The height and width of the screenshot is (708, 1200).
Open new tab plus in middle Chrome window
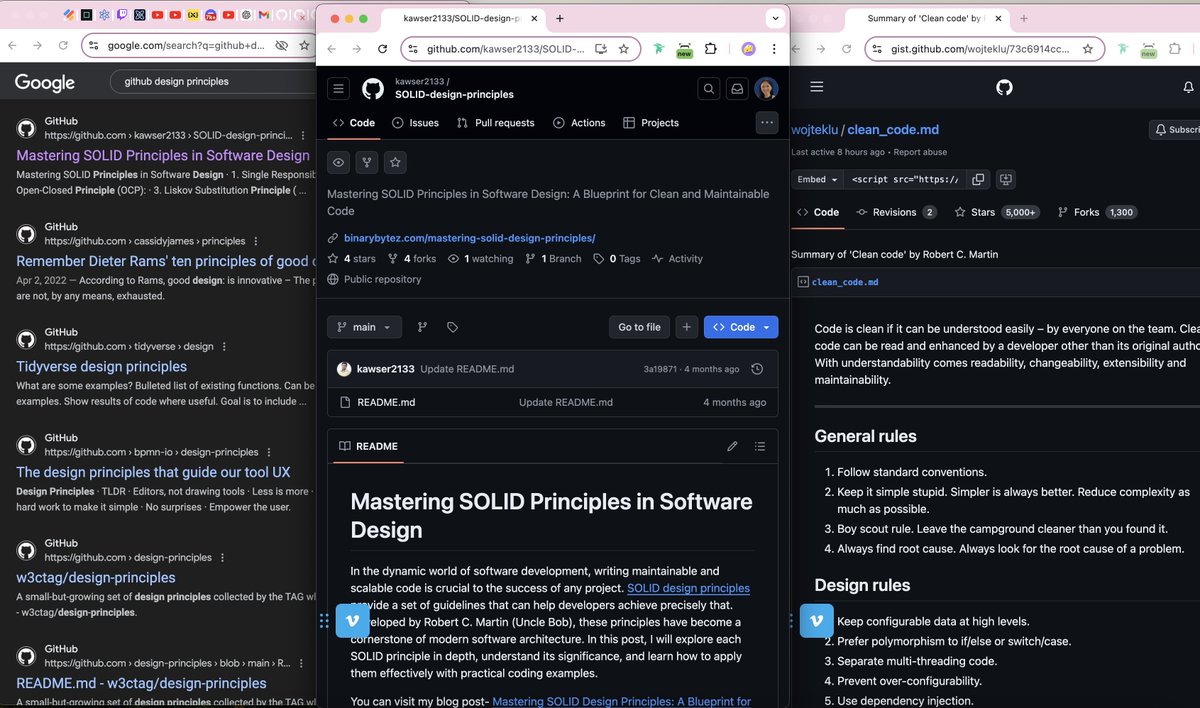[x=559, y=18]
